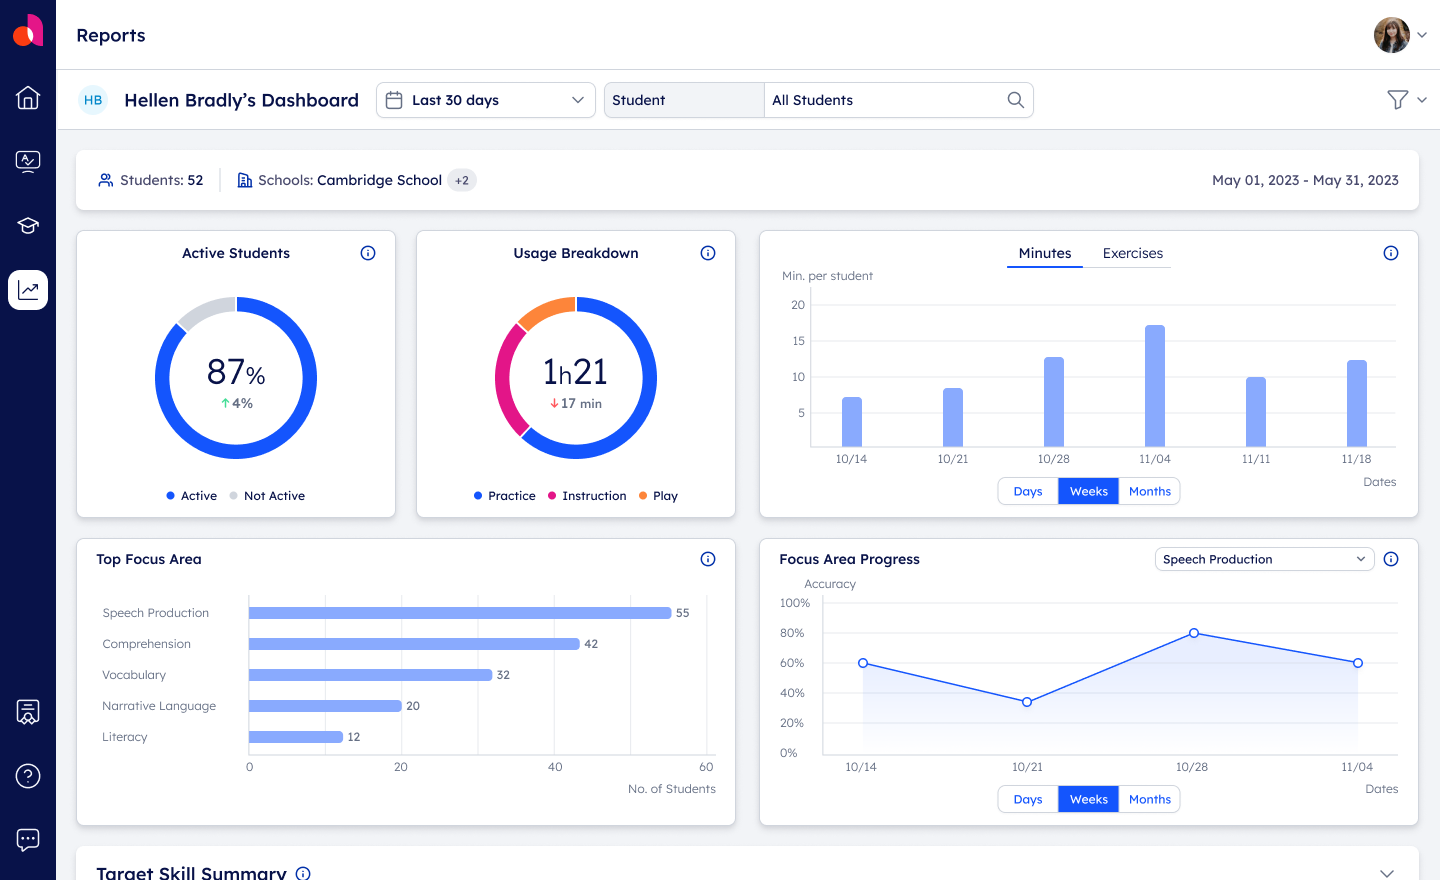Select Months in Focus Area Progress chart
This screenshot has height=880, width=1440.
pyautogui.click(x=1150, y=799)
